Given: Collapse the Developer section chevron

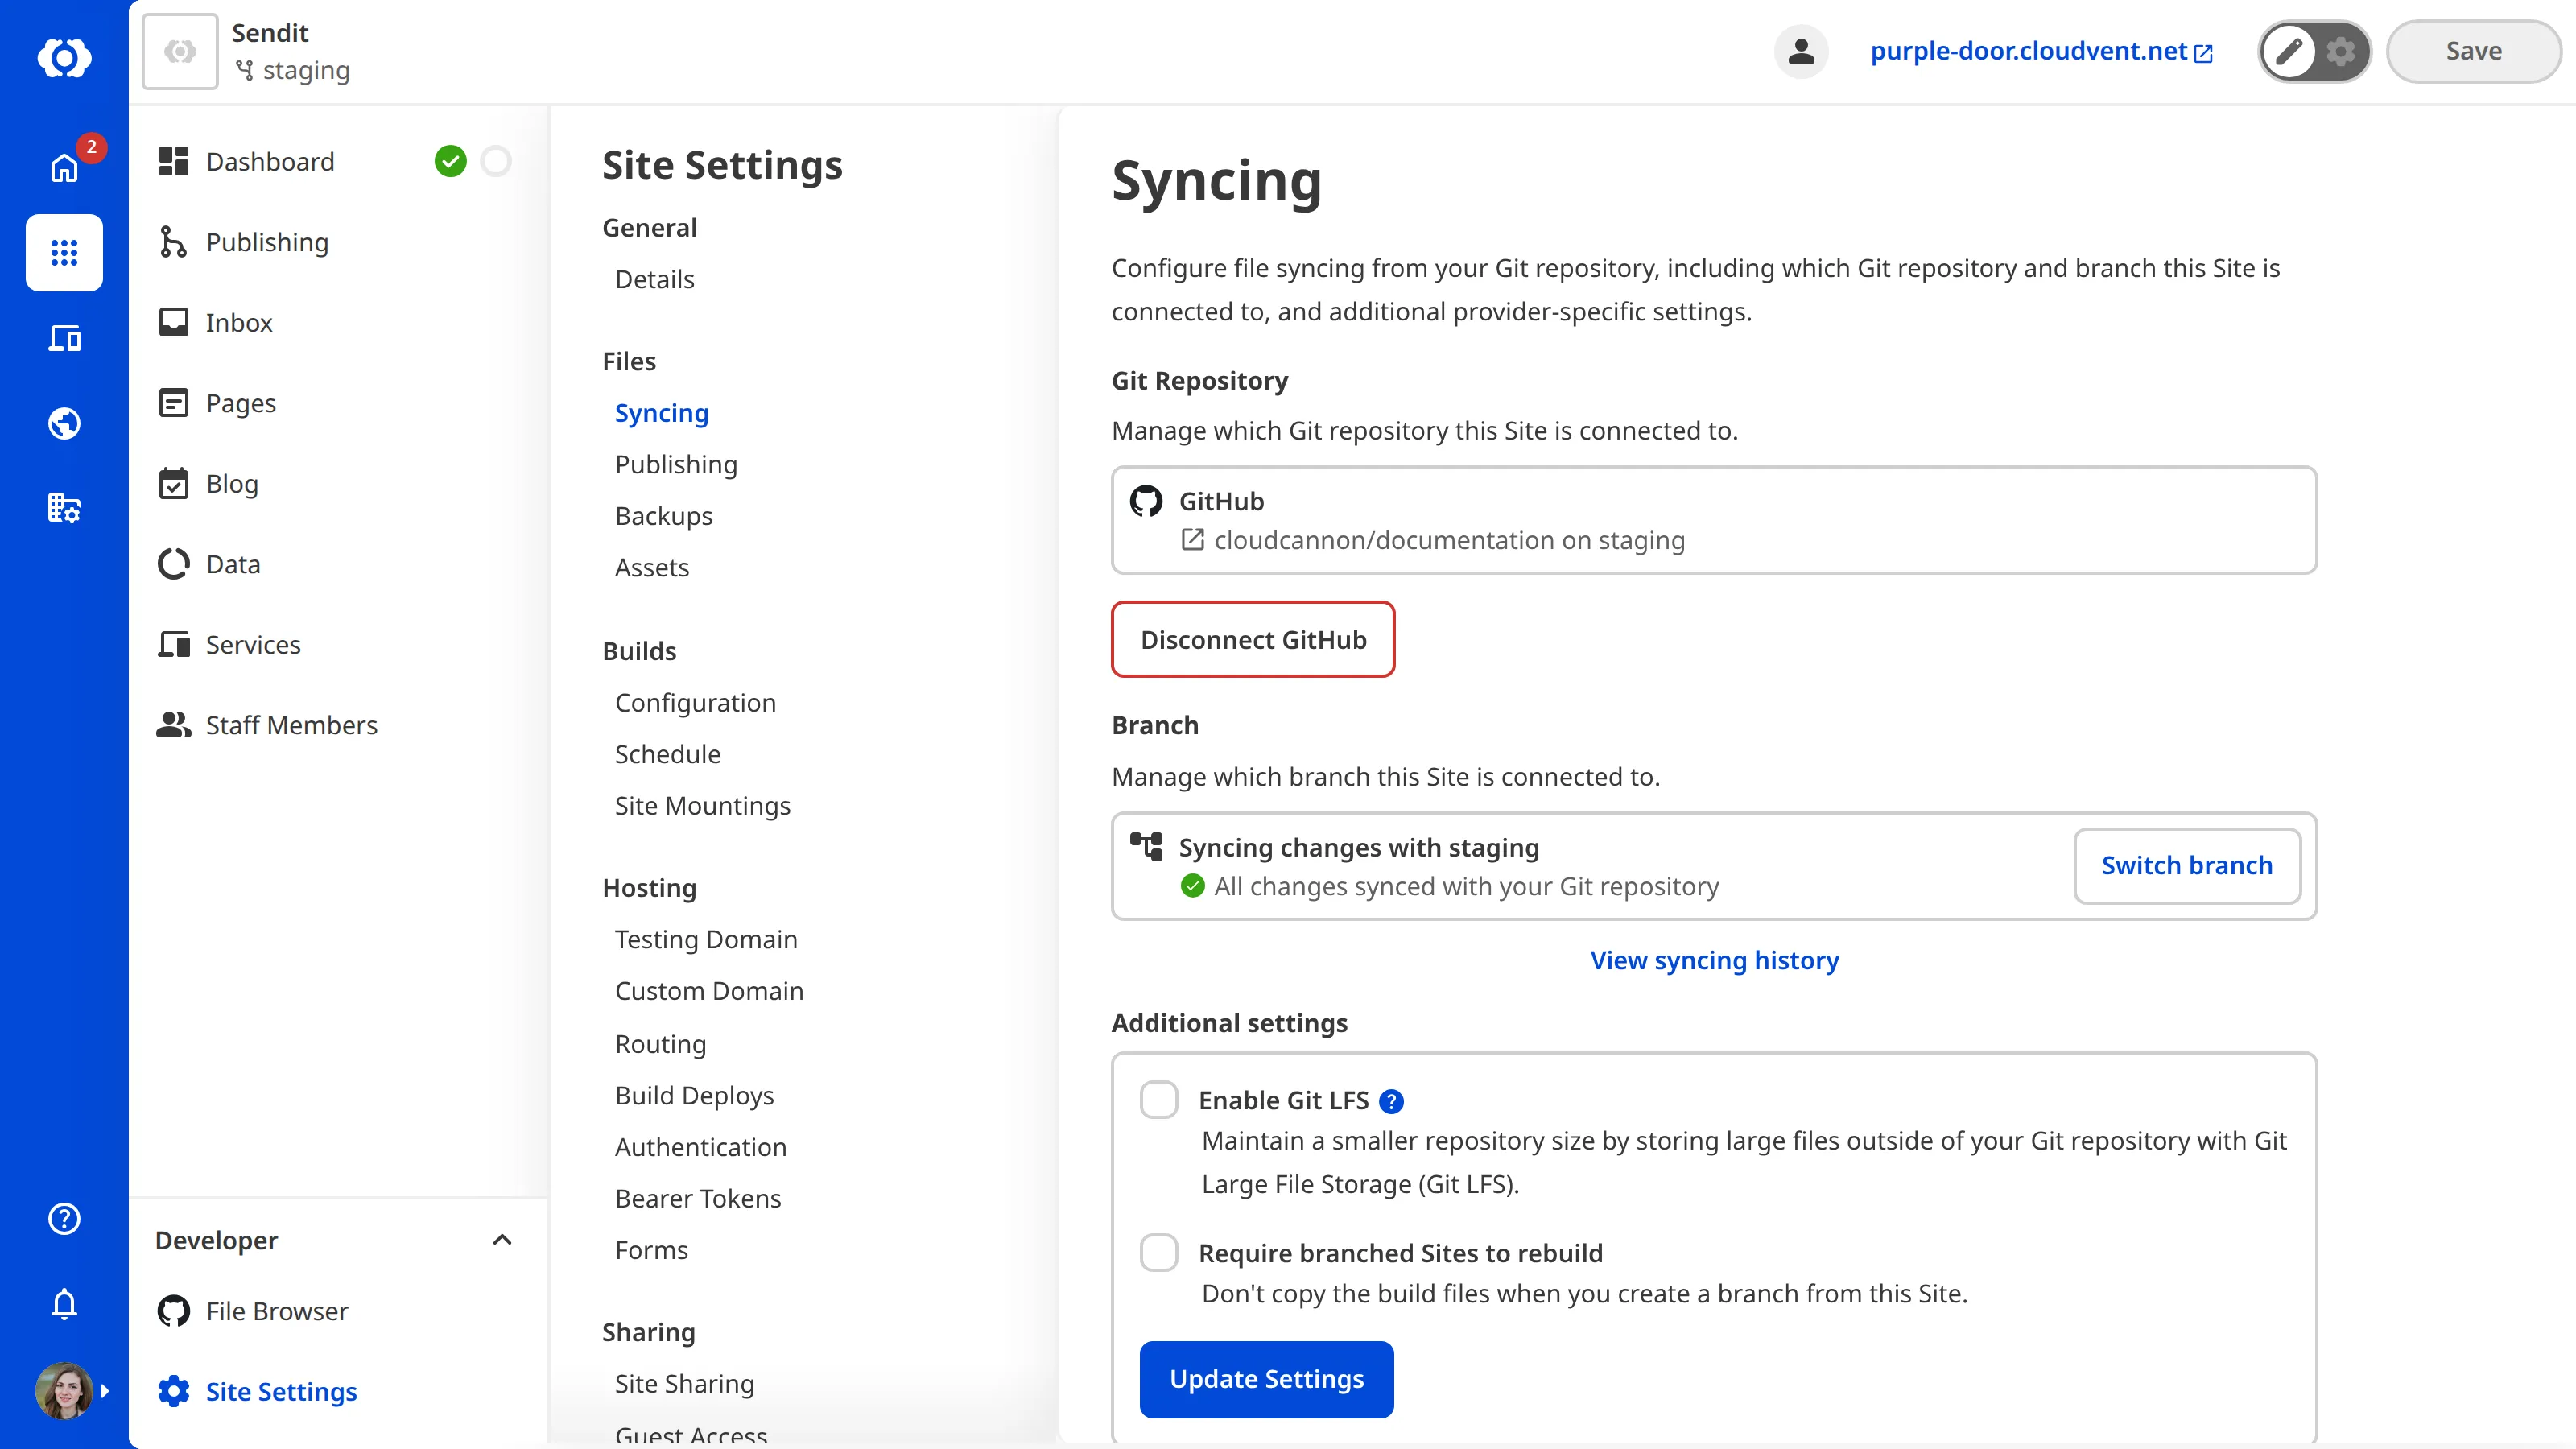Looking at the screenshot, I should click(x=502, y=1240).
